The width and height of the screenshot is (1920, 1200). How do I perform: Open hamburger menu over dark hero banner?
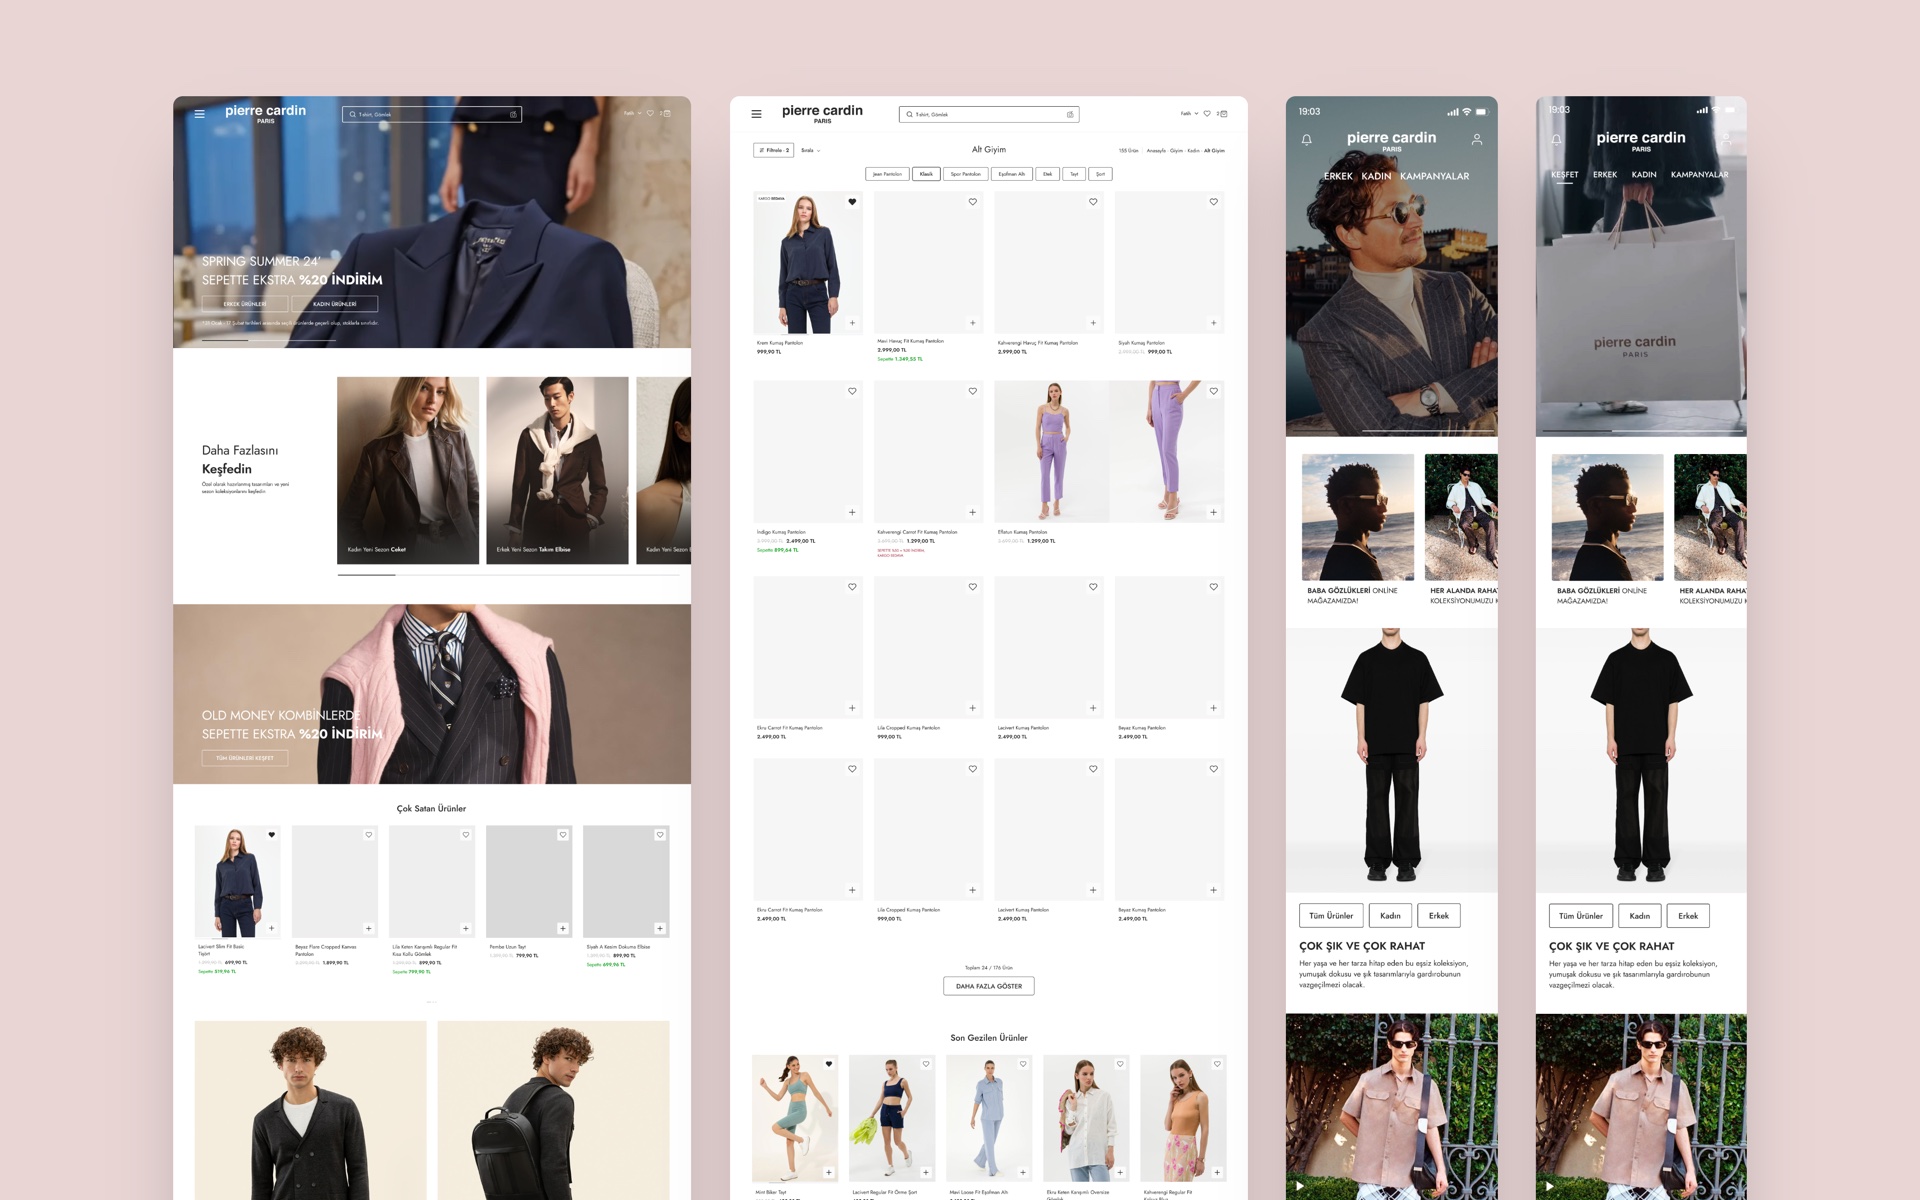pos(199,114)
